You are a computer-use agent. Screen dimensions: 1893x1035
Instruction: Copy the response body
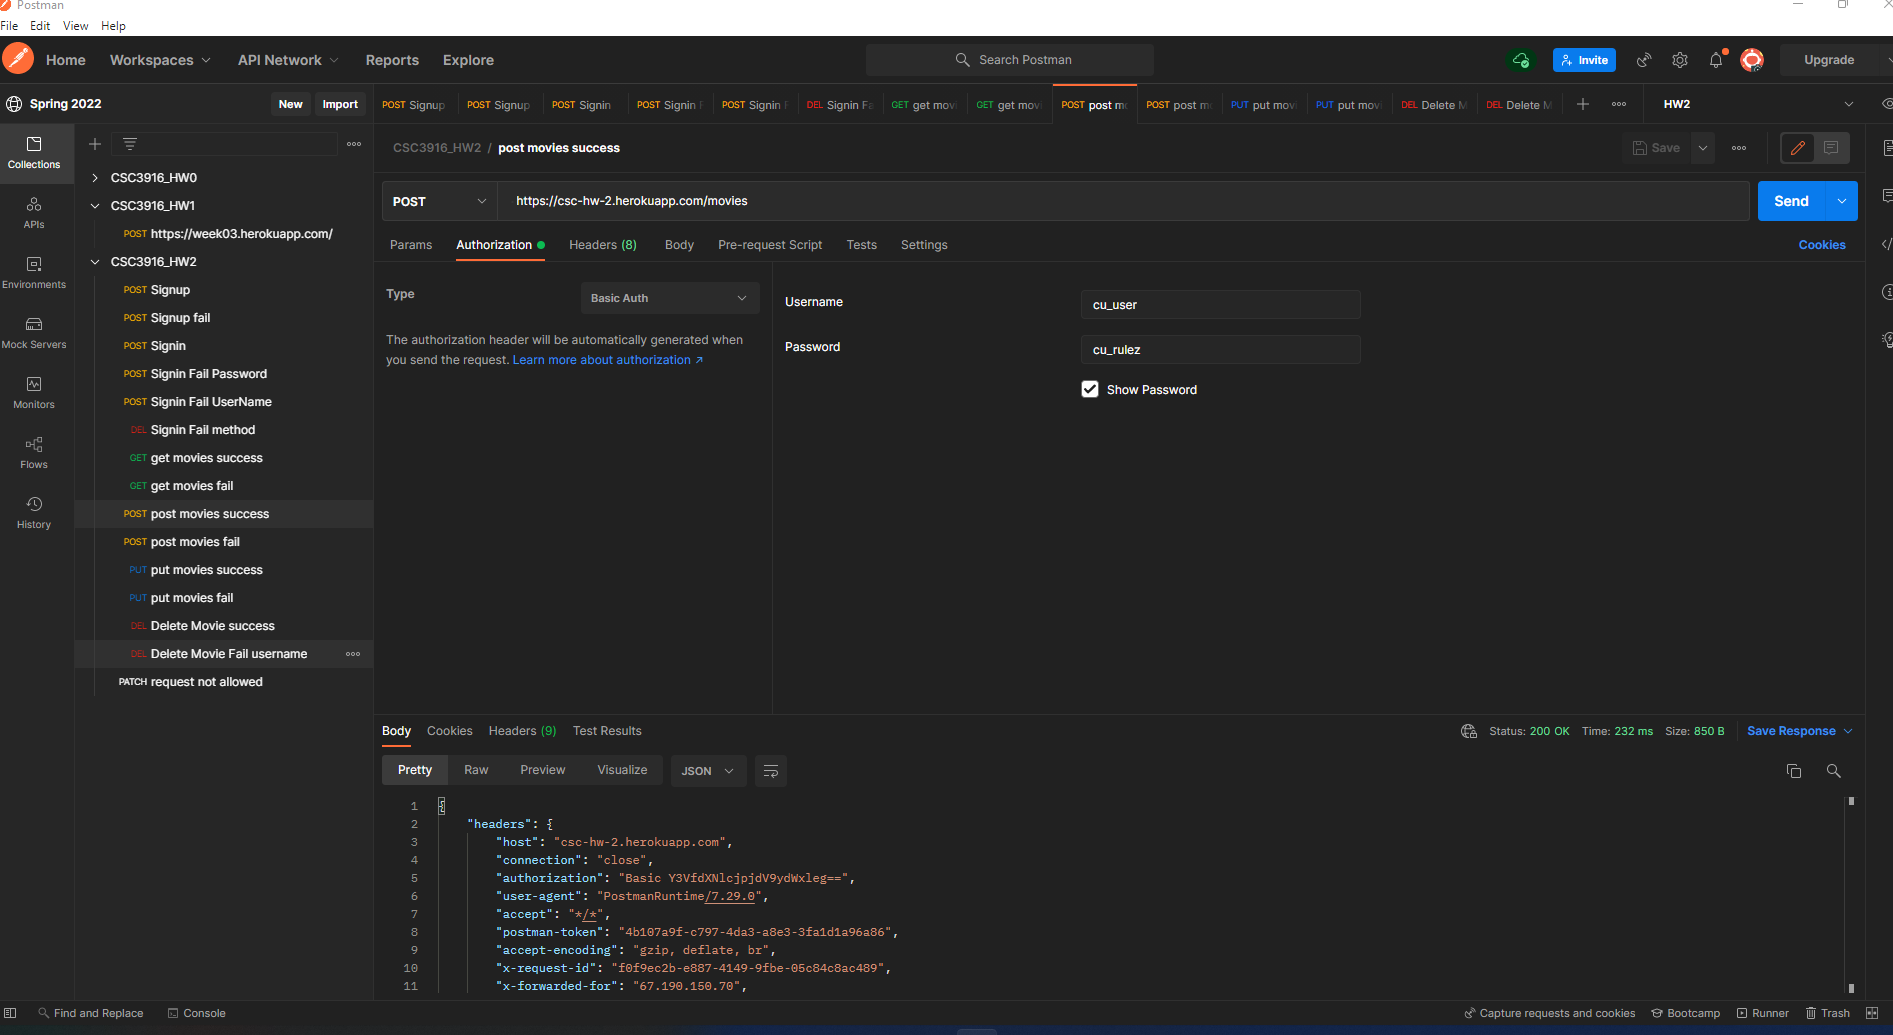click(x=1793, y=771)
